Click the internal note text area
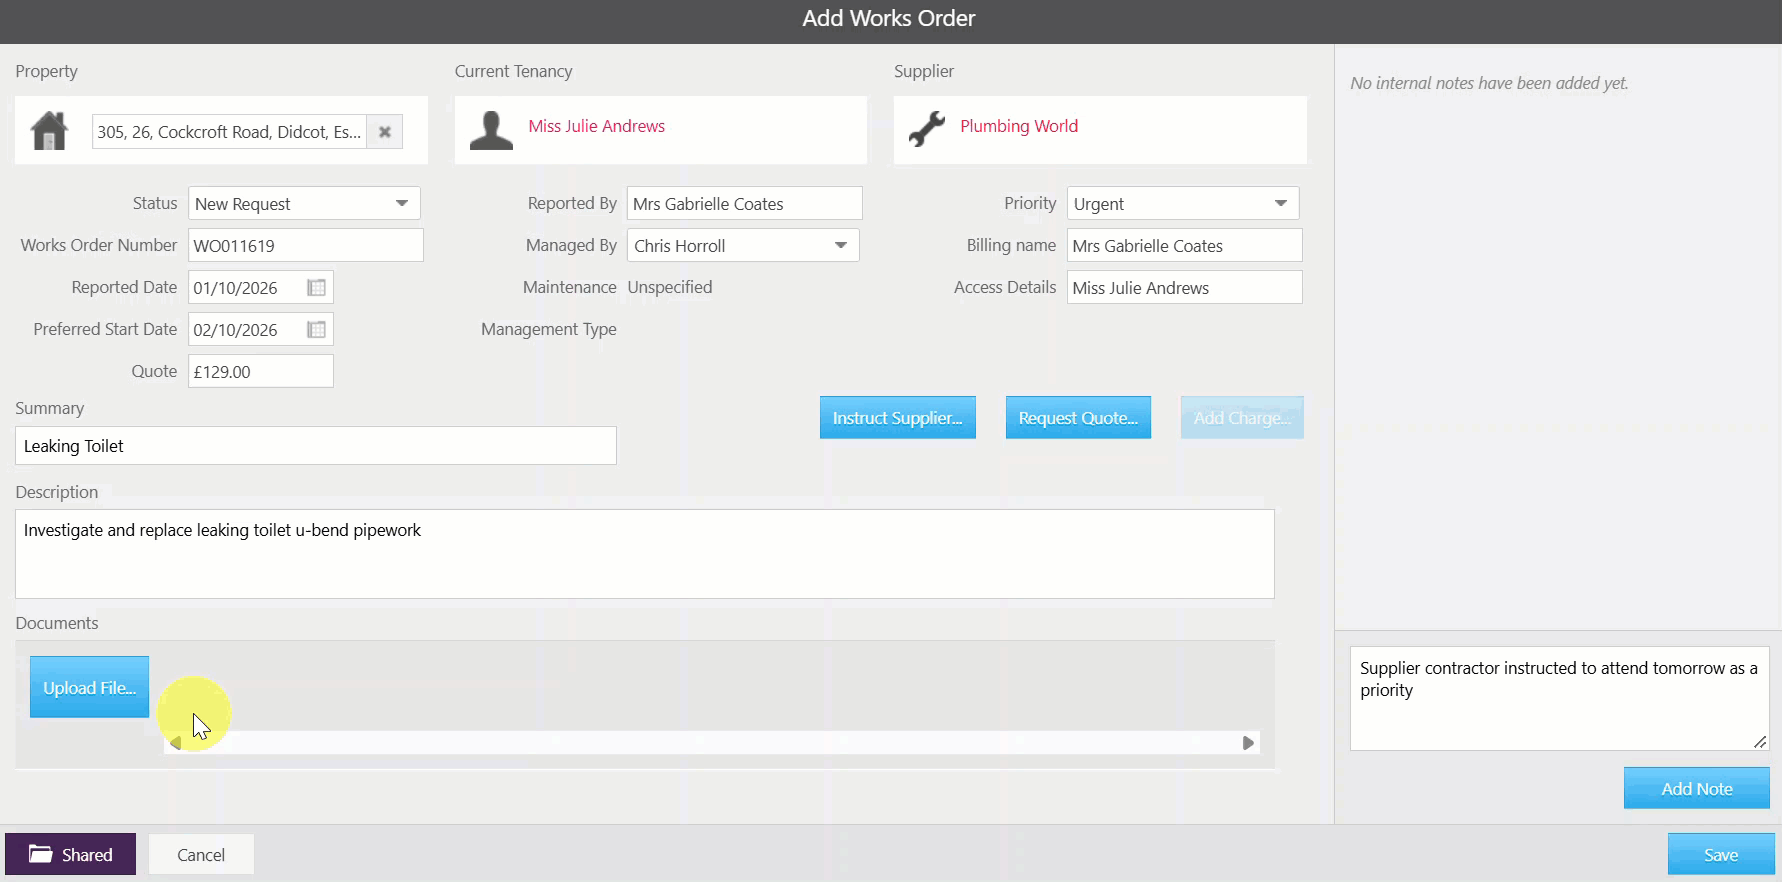Viewport: 1782px width, 882px height. pos(1560,698)
